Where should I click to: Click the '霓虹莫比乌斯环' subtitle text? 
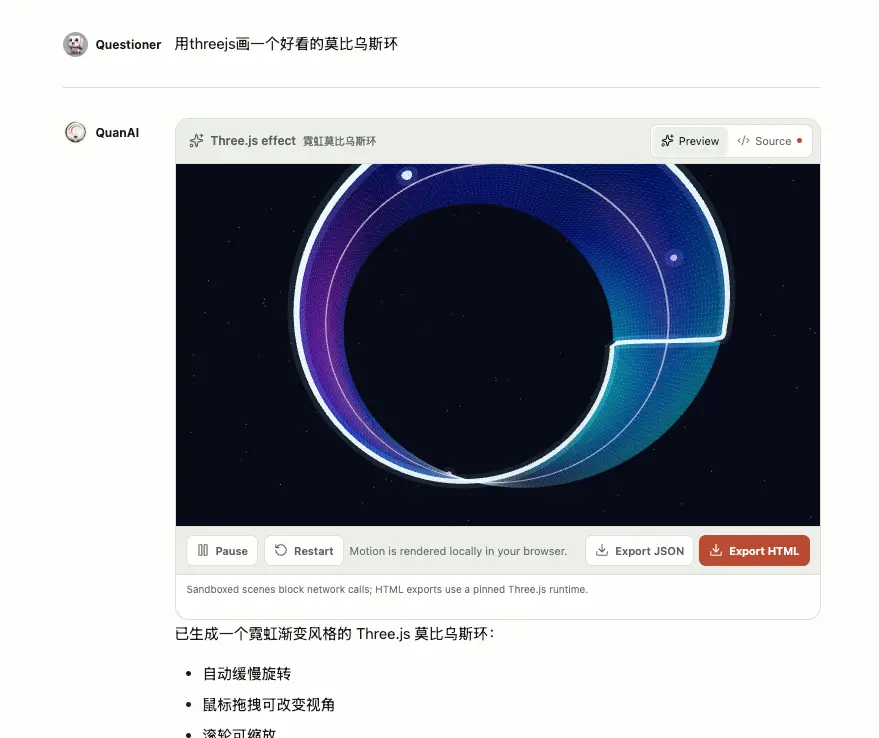[339, 141]
